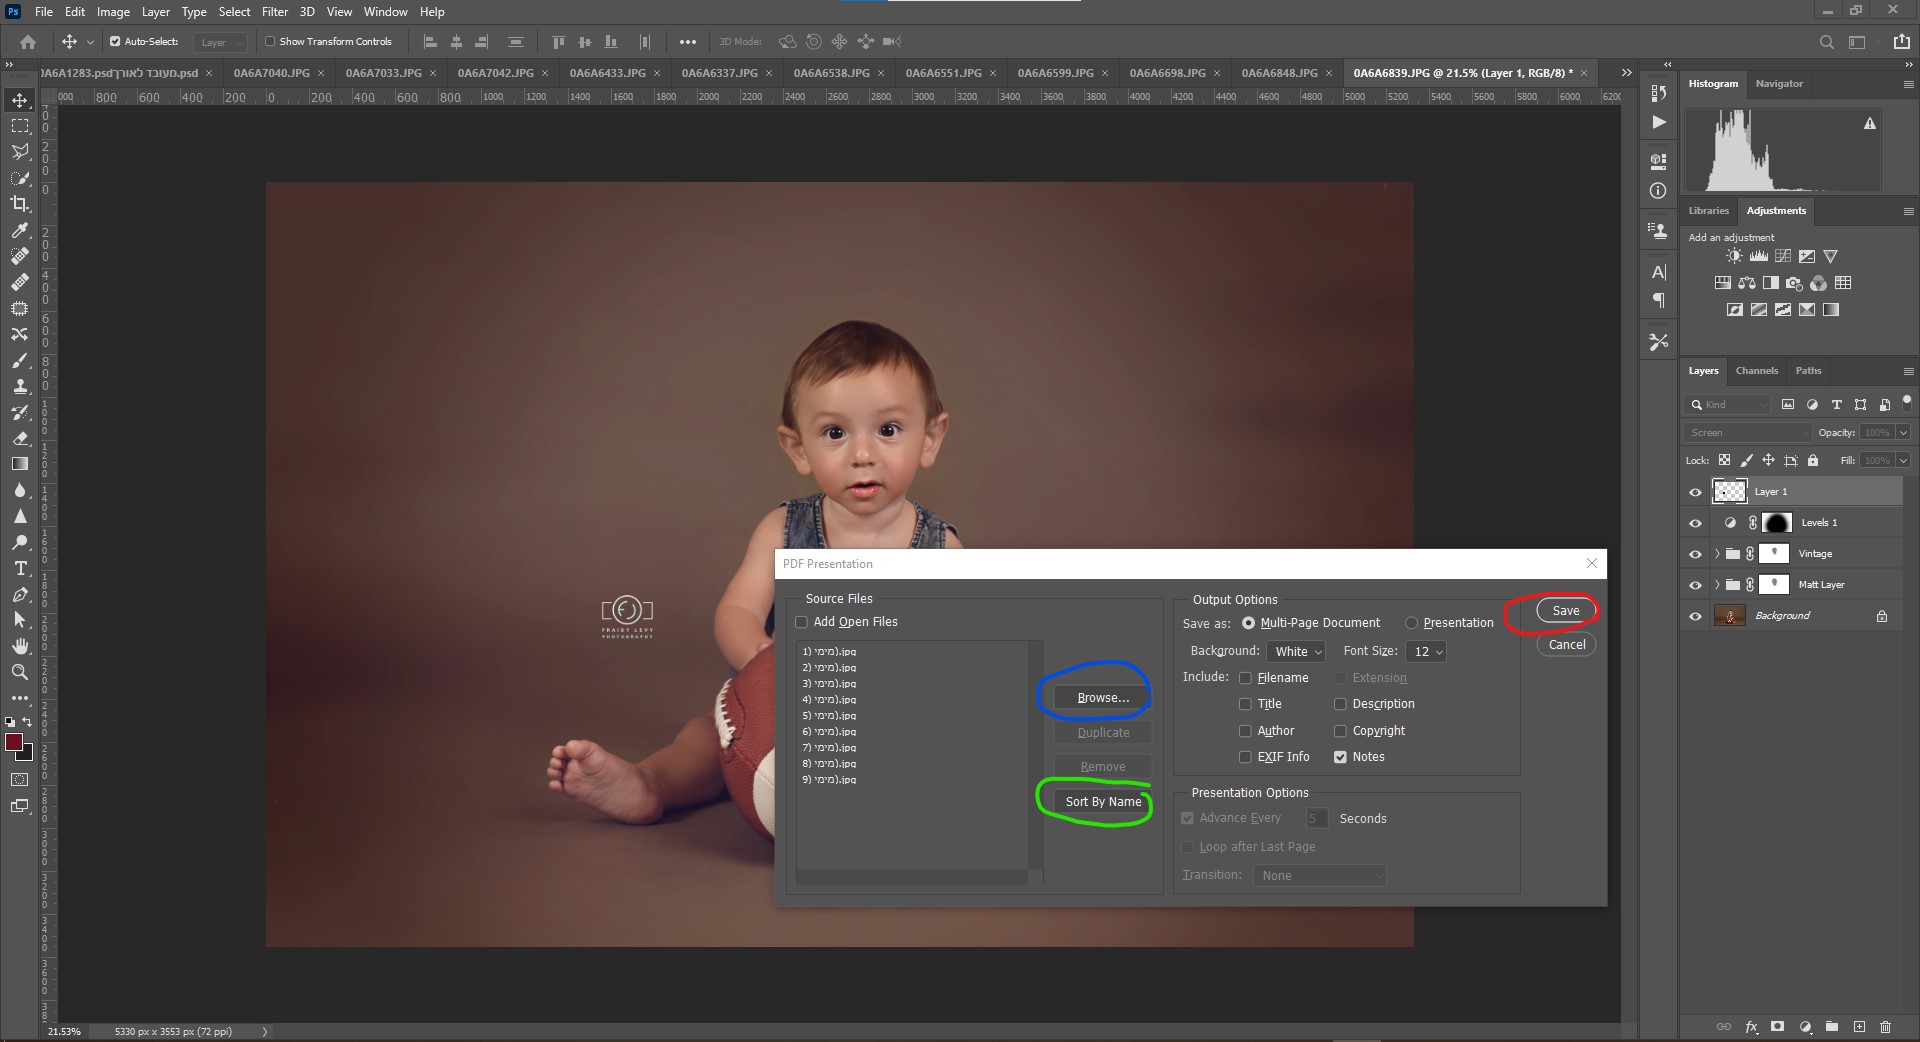Select the Crop tool
Screen dimensions: 1920x1042
point(20,204)
